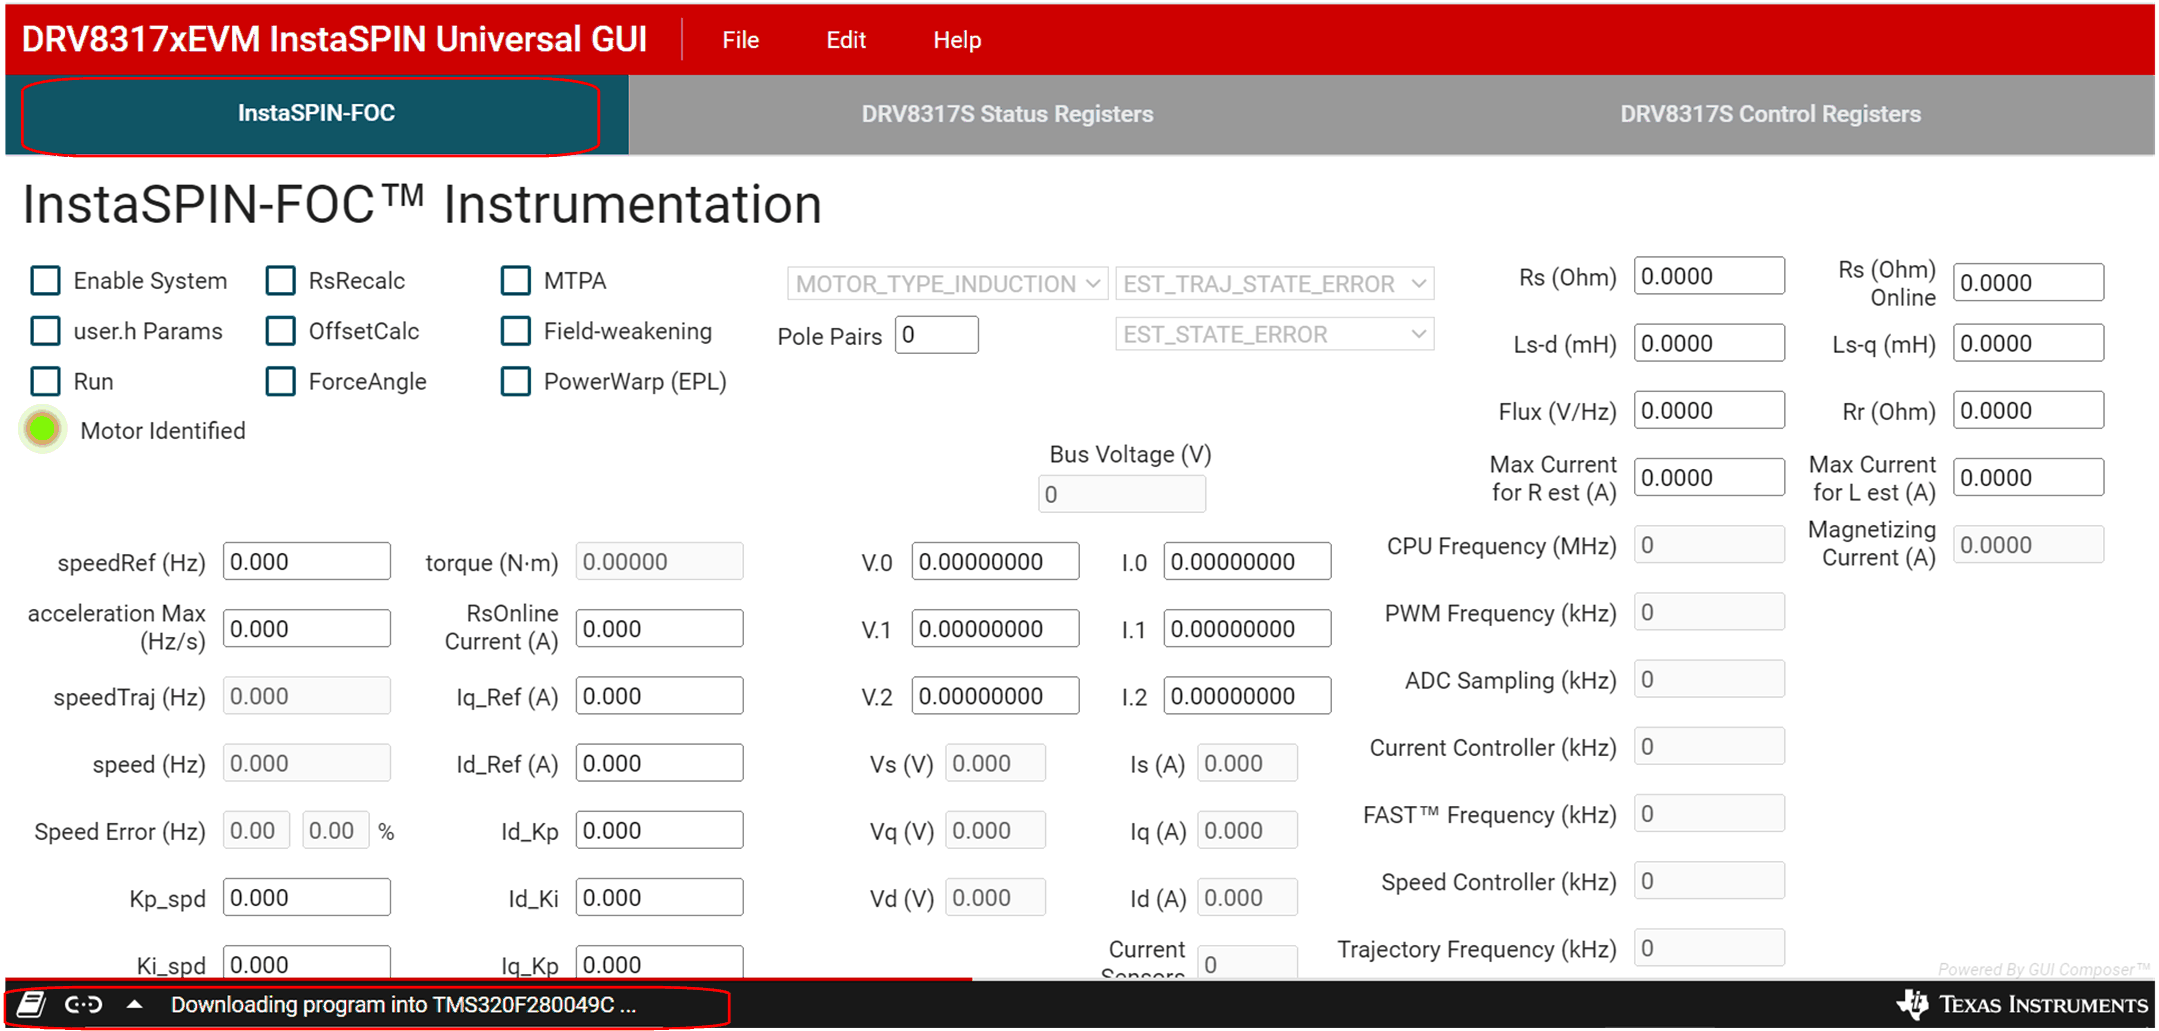Open the MOTOR_TYPE_INDUCTION dropdown
2159x1031 pixels.
point(946,283)
